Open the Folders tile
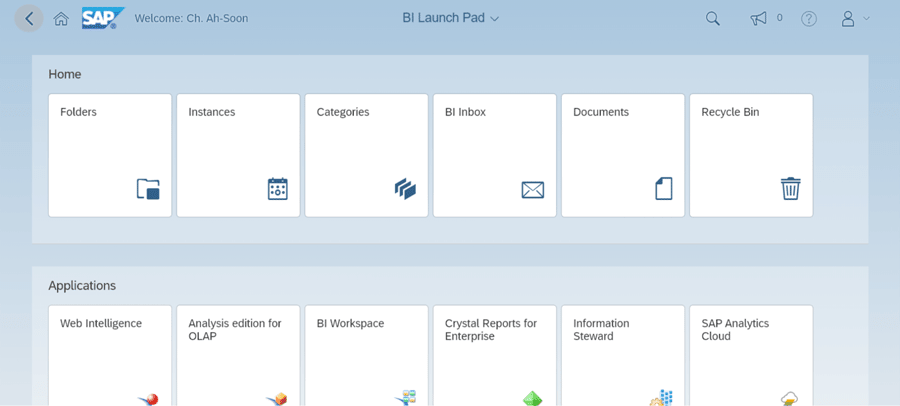The height and width of the screenshot is (406, 900). tap(110, 156)
